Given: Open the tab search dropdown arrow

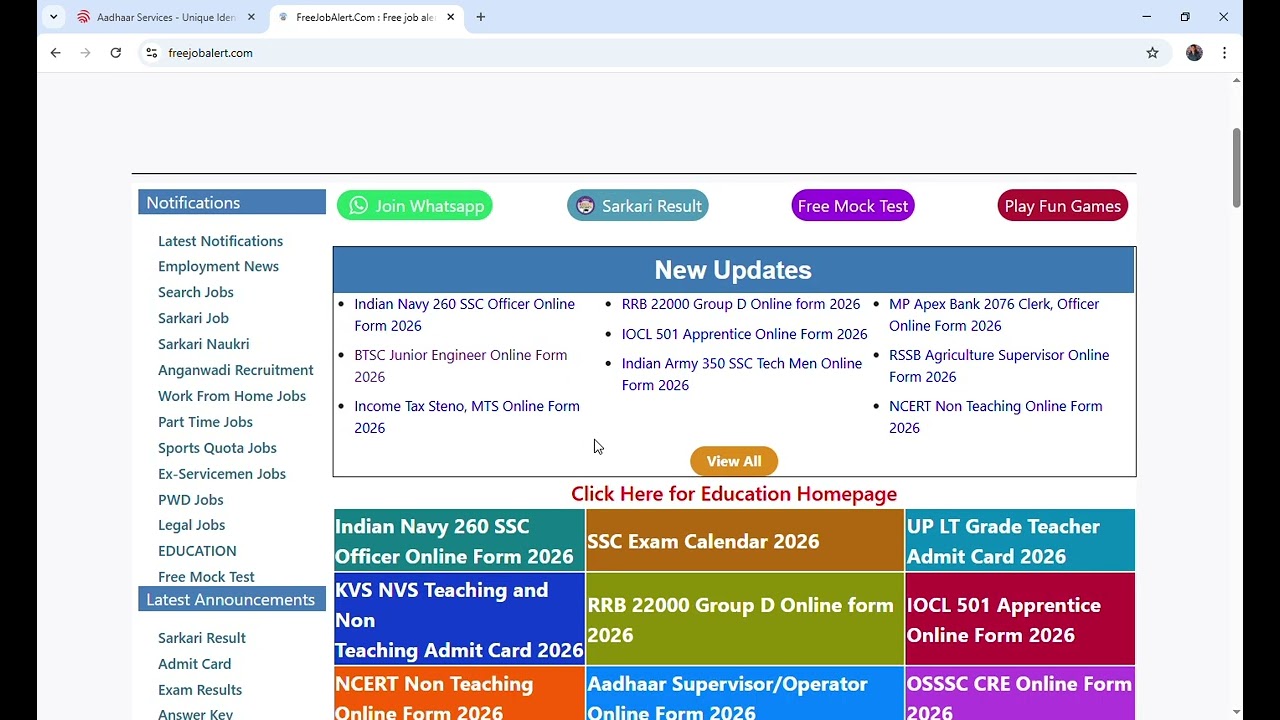Looking at the screenshot, I should click(x=54, y=17).
